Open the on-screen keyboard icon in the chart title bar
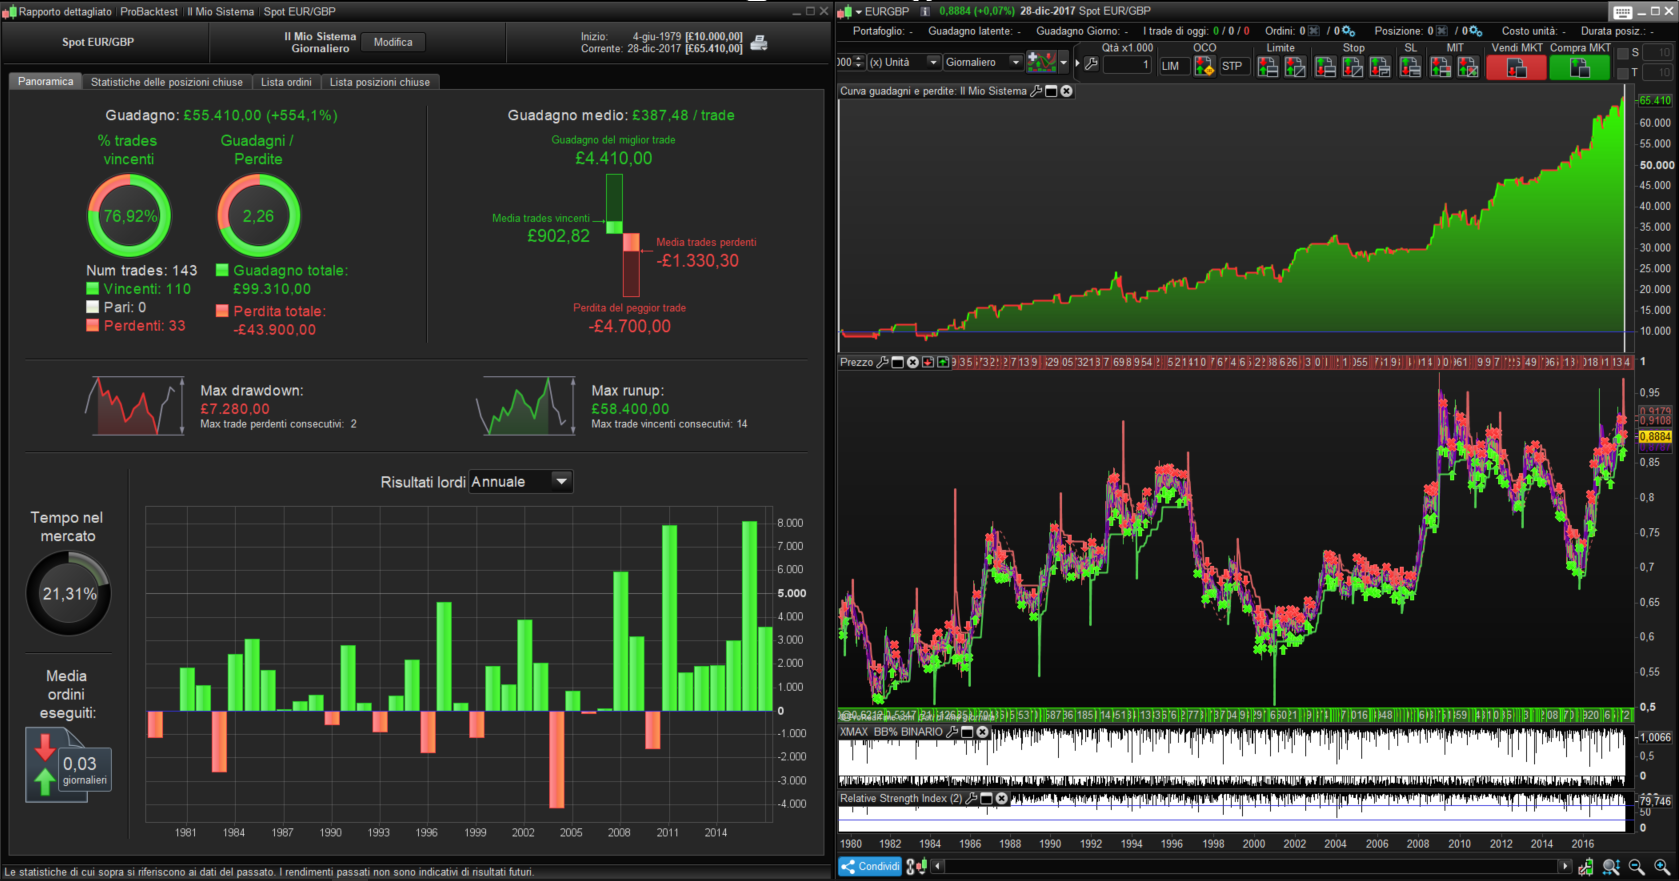 pyautogui.click(x=1623, y=12)
